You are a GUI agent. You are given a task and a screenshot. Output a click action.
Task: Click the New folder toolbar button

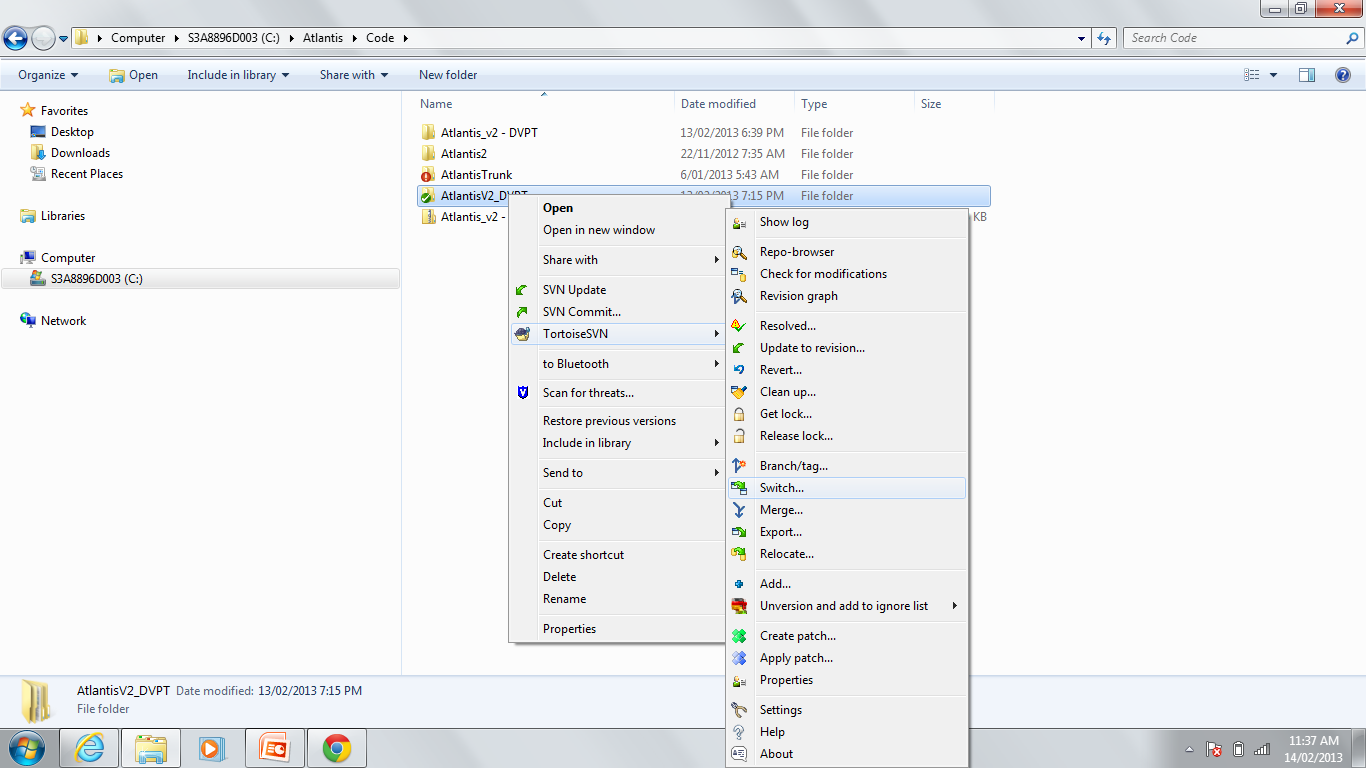pyautogui.click(x=448, y=75)
